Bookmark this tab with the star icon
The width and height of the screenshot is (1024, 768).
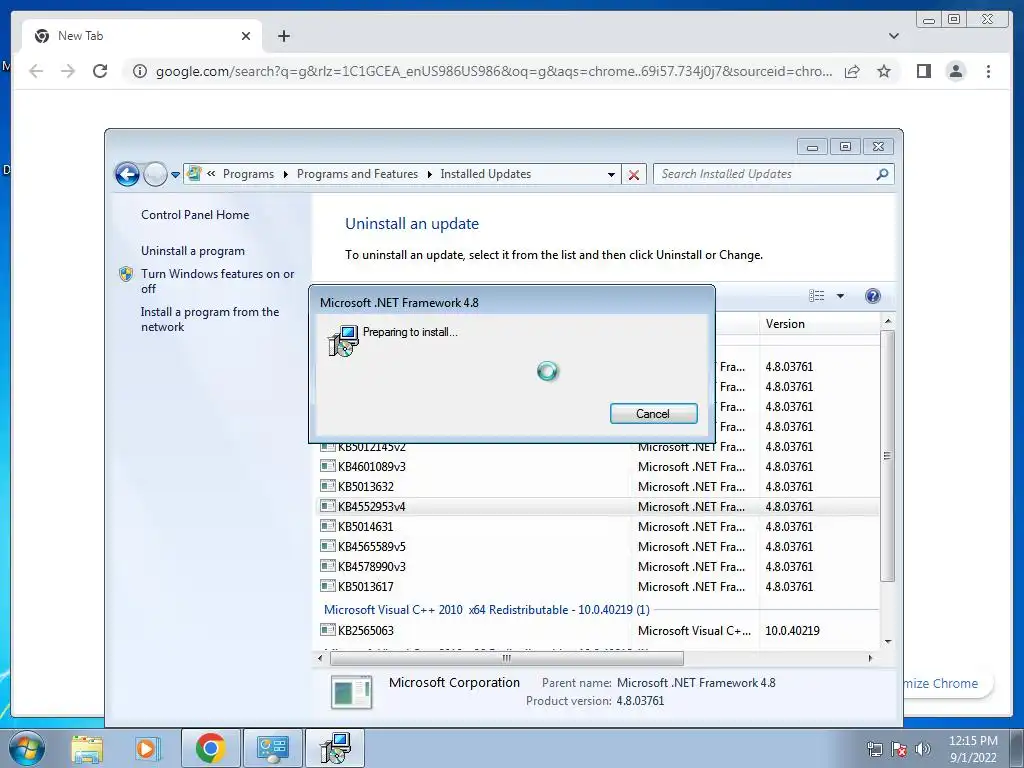coord(884,71)
